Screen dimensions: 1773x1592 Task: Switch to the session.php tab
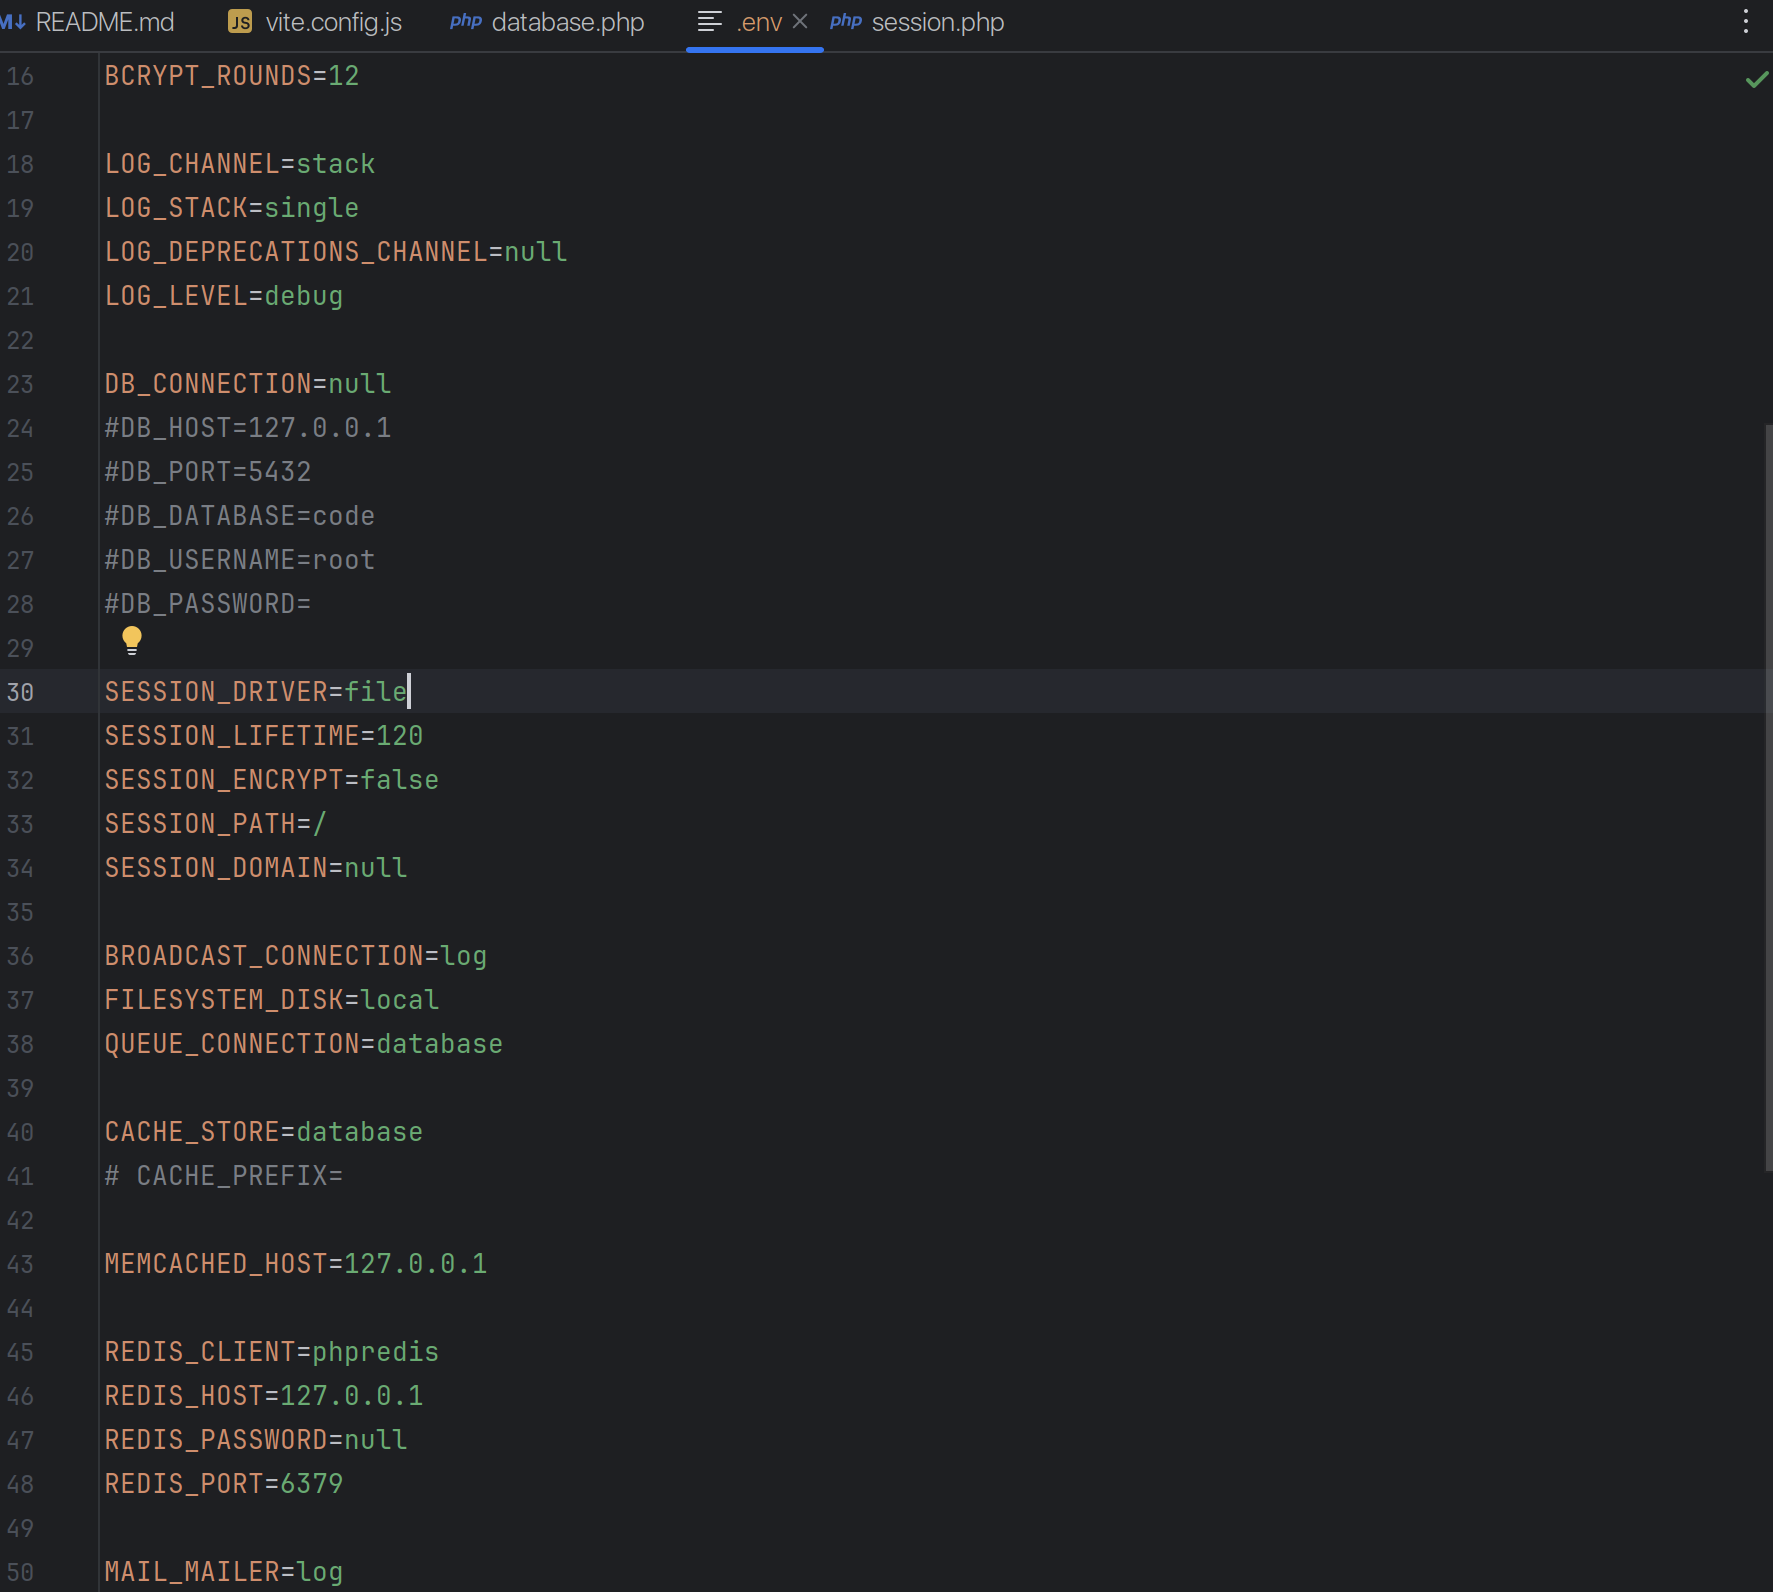917,22
